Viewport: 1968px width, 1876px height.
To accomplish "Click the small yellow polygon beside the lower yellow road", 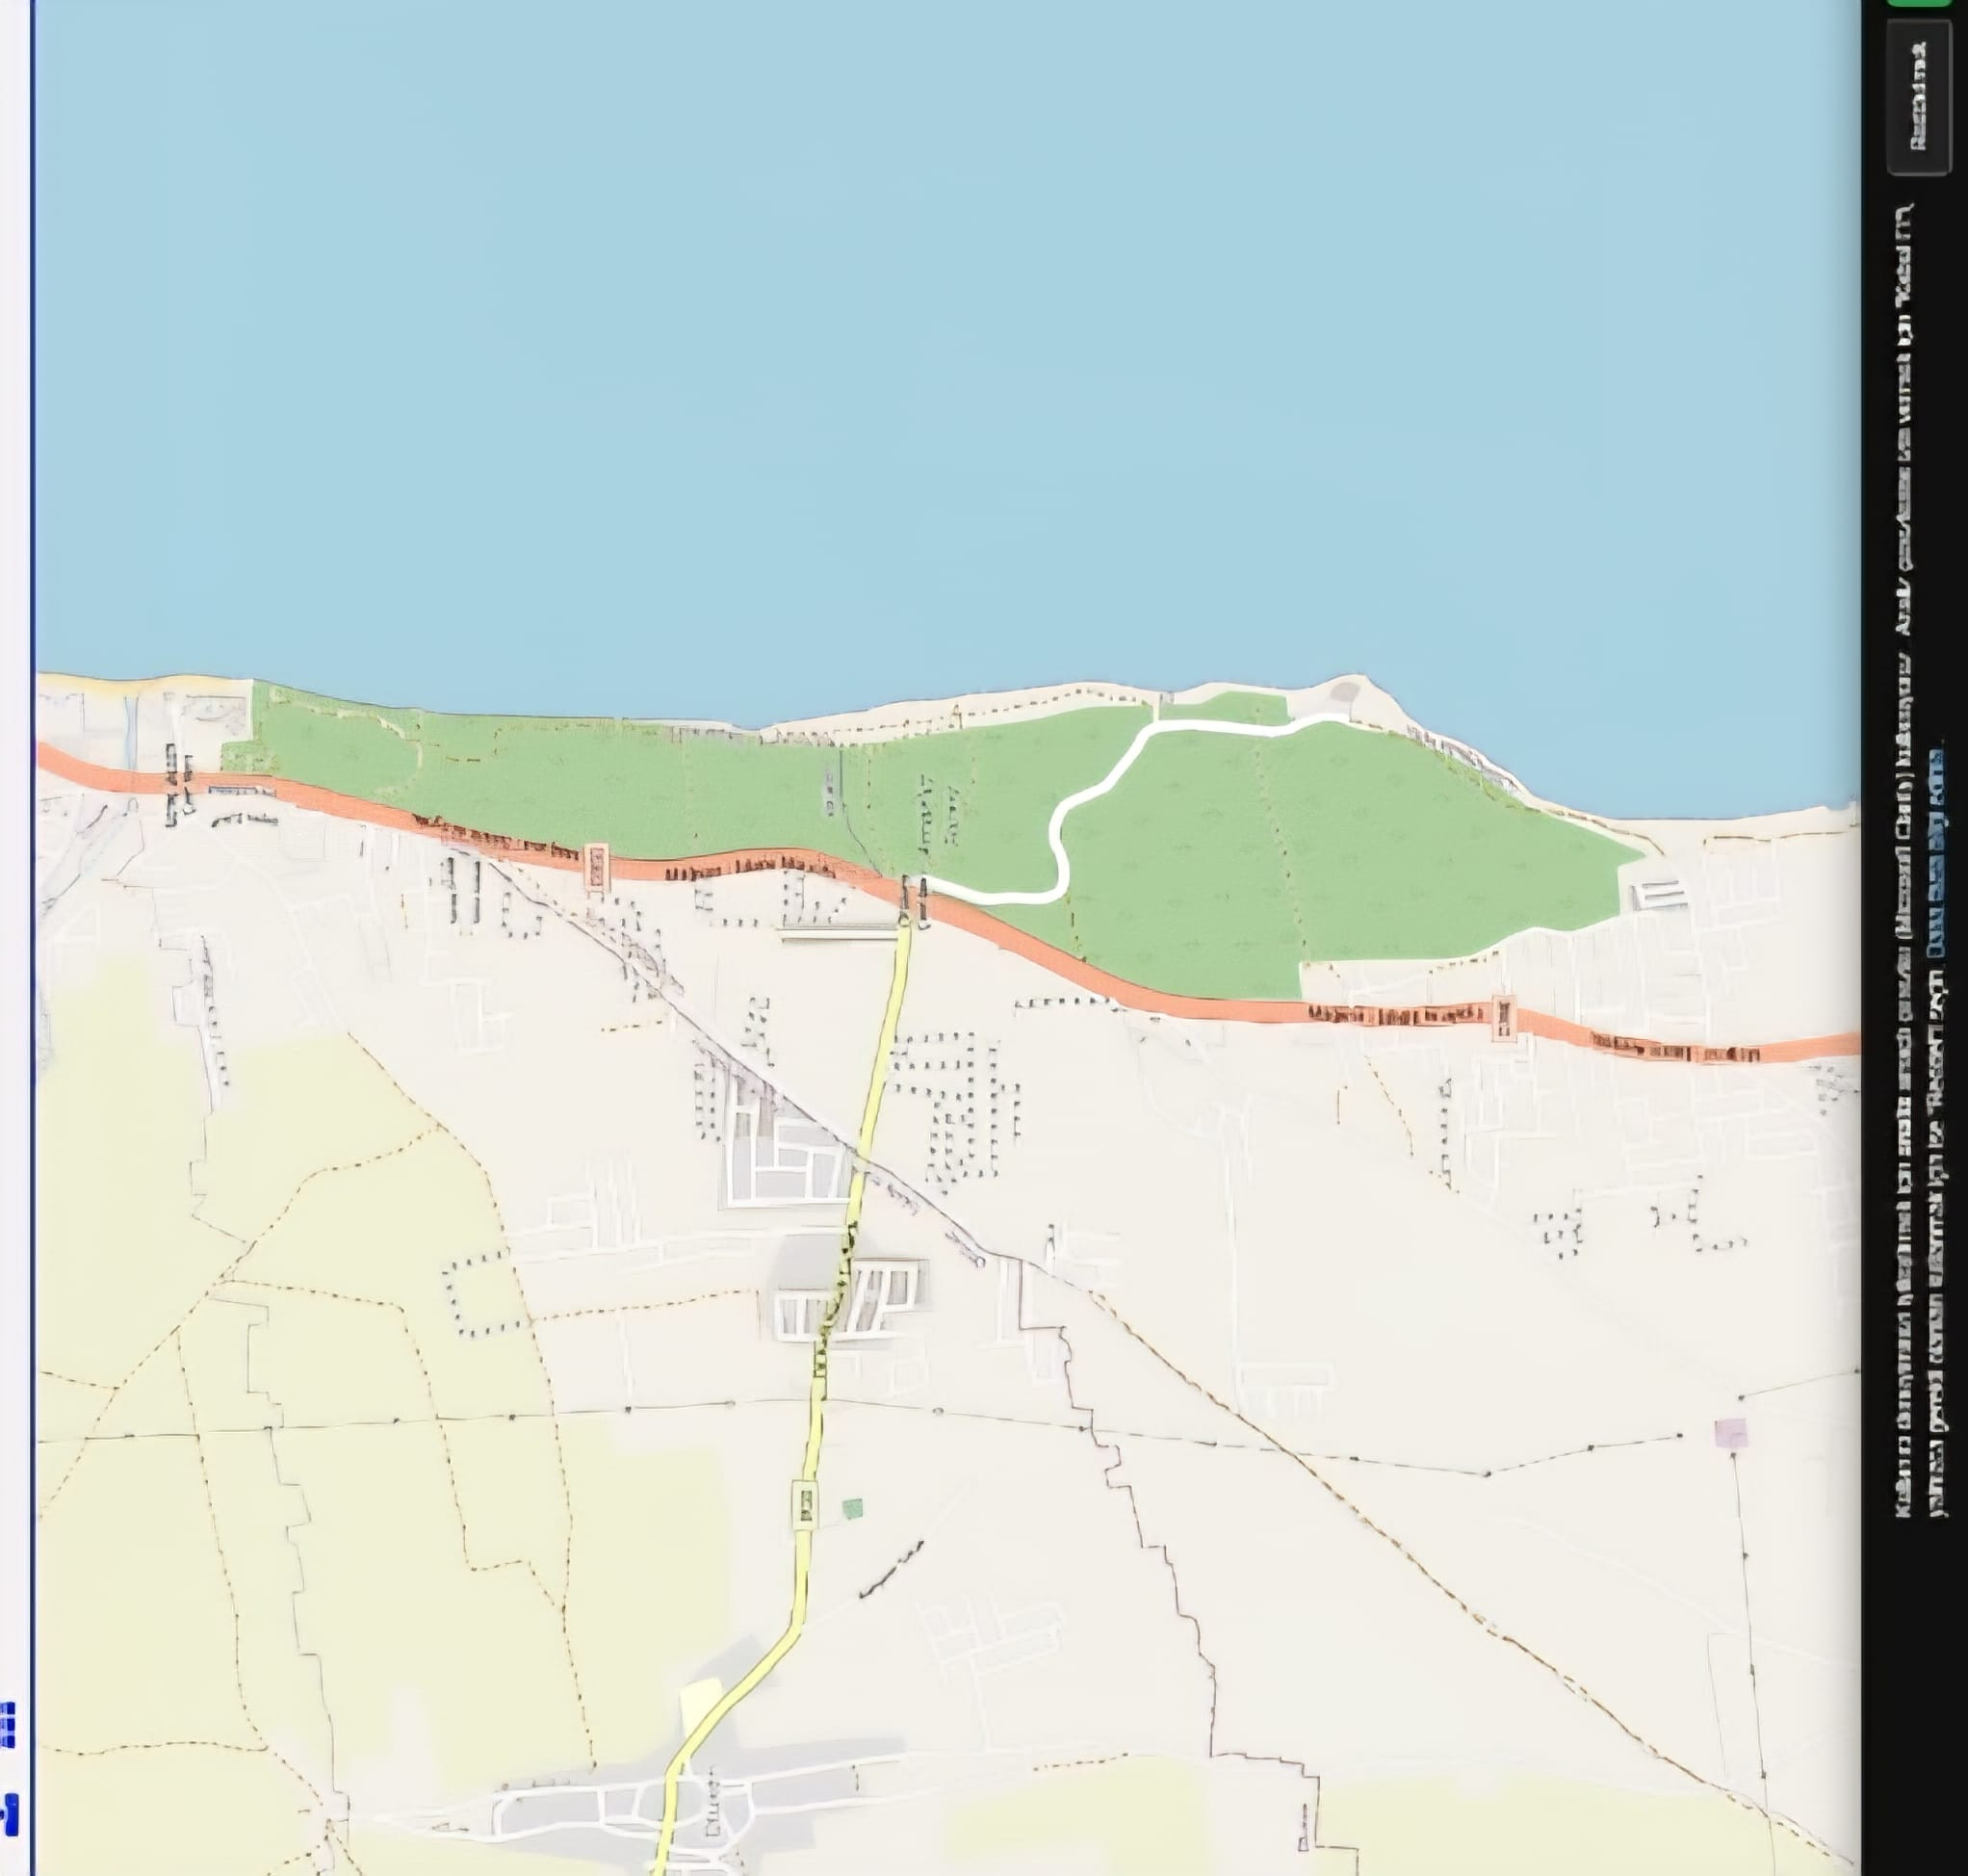I will click(700, 1702).
